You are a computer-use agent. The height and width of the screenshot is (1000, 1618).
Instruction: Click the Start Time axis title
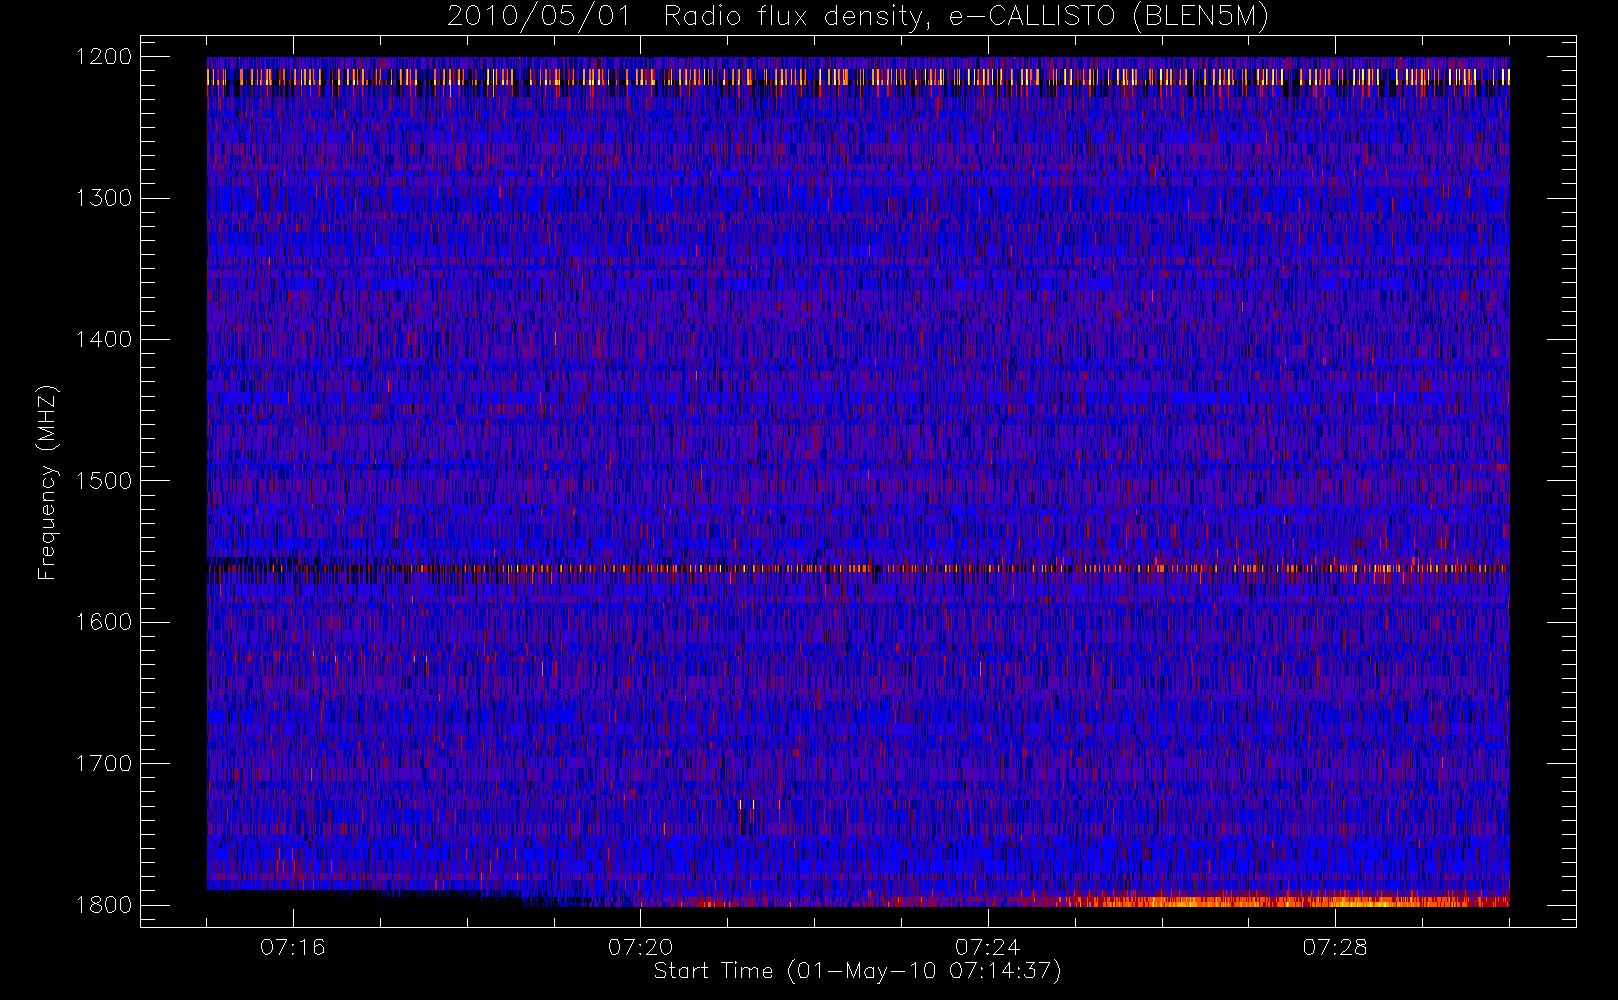(x=857, y=971)
